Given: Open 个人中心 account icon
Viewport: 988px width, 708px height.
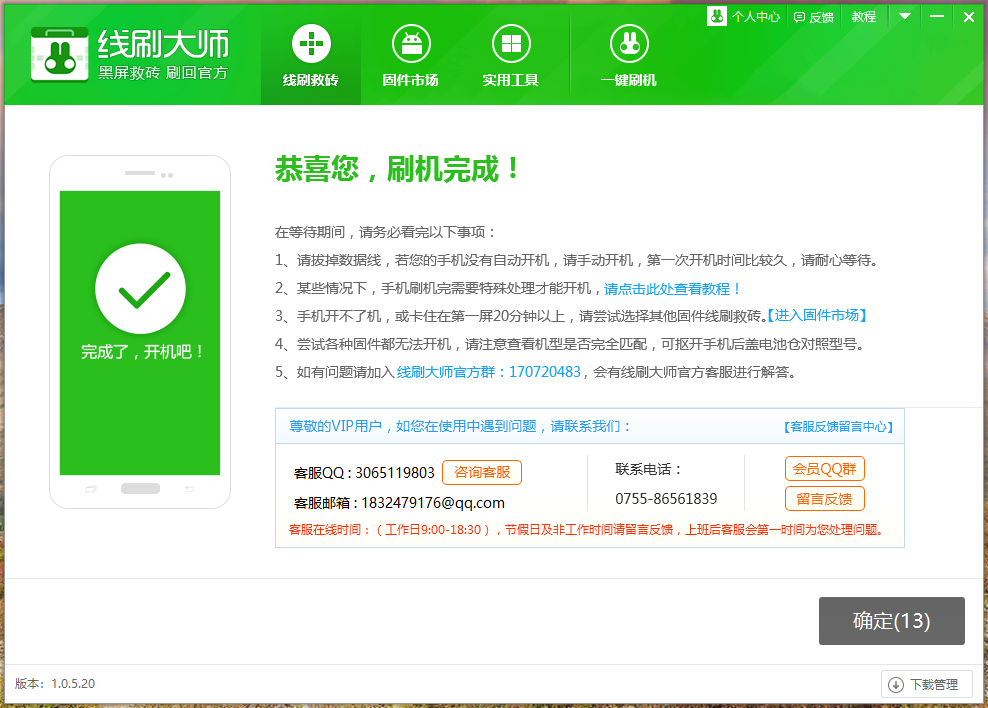Looking at the screenshot, I should [x=716, y=16].
